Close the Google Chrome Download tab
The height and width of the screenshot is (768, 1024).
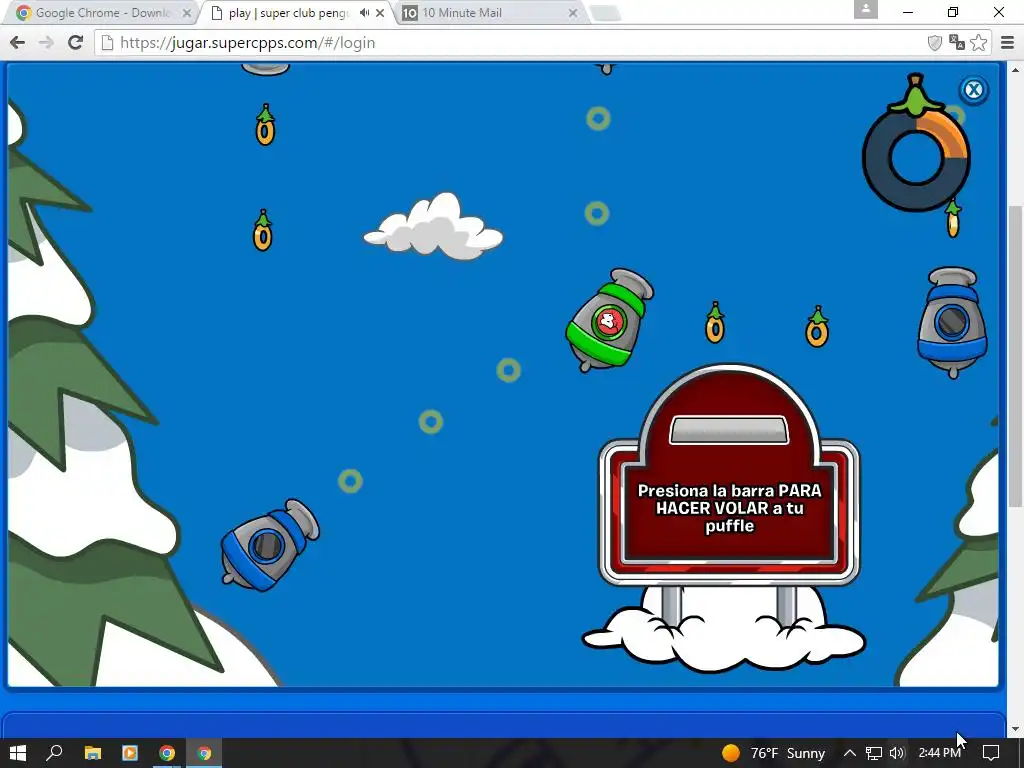[x=186, y=13]
